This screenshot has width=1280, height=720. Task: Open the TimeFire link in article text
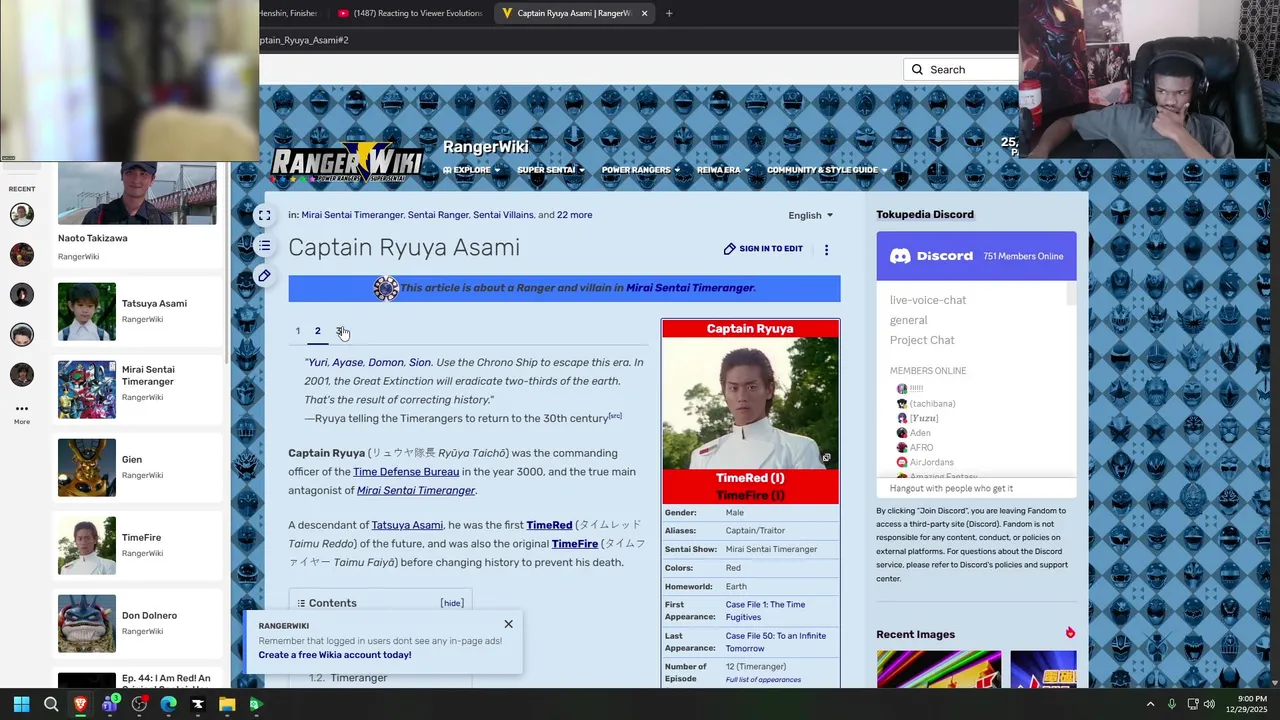575,544
